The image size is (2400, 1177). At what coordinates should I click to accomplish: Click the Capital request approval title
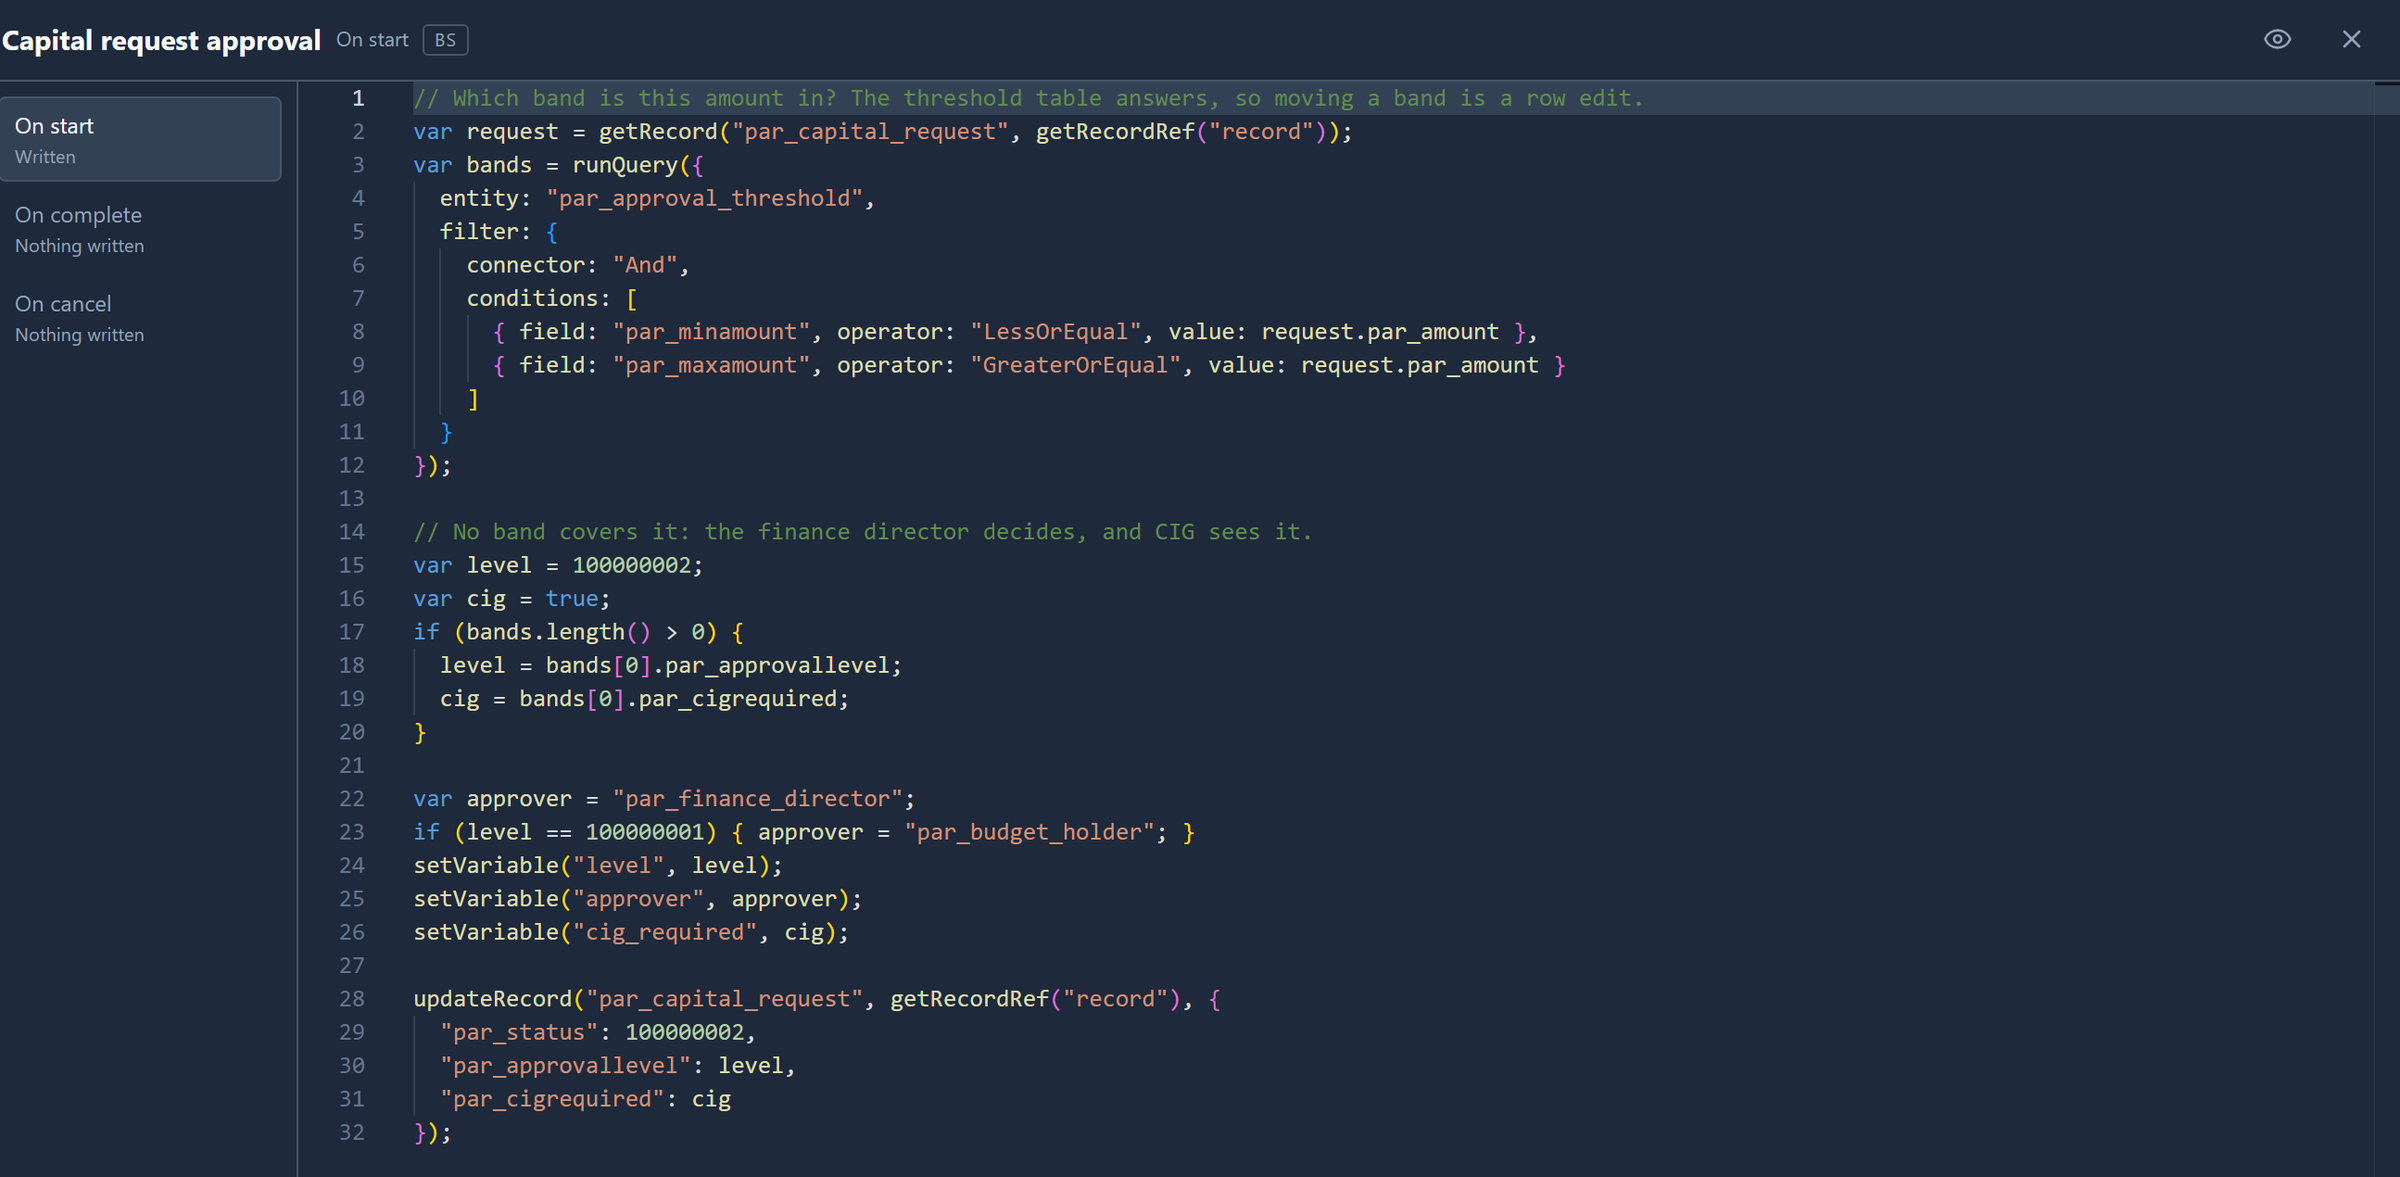coord(161,40)
